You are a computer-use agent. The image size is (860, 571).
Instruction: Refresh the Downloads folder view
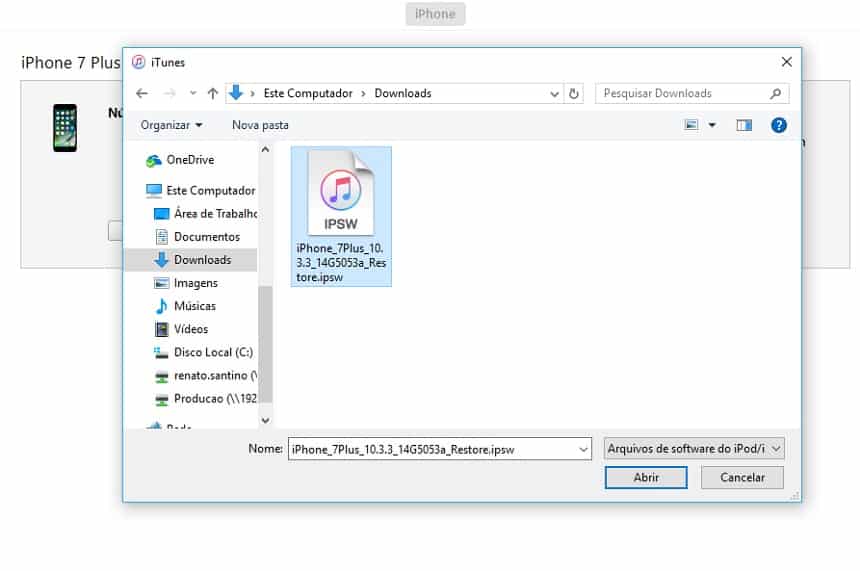click(574, 94)
